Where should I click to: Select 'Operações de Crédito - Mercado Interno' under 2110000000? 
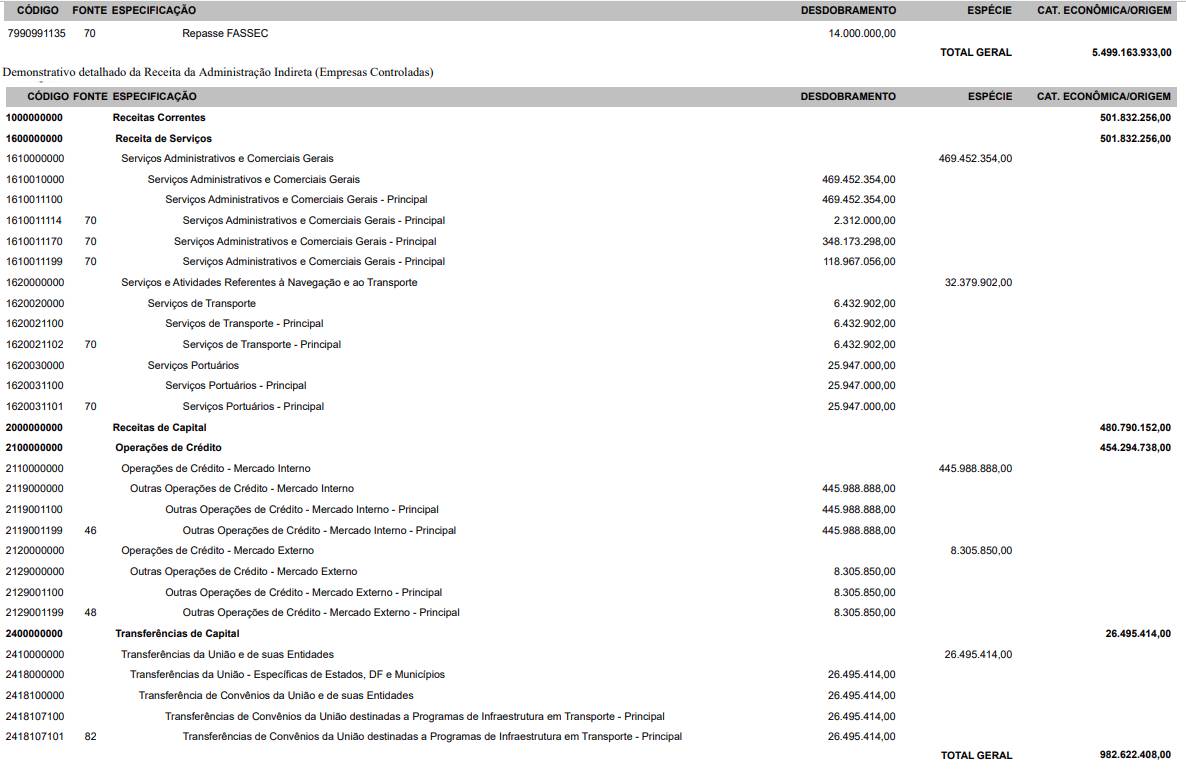(x=216, y=468)
